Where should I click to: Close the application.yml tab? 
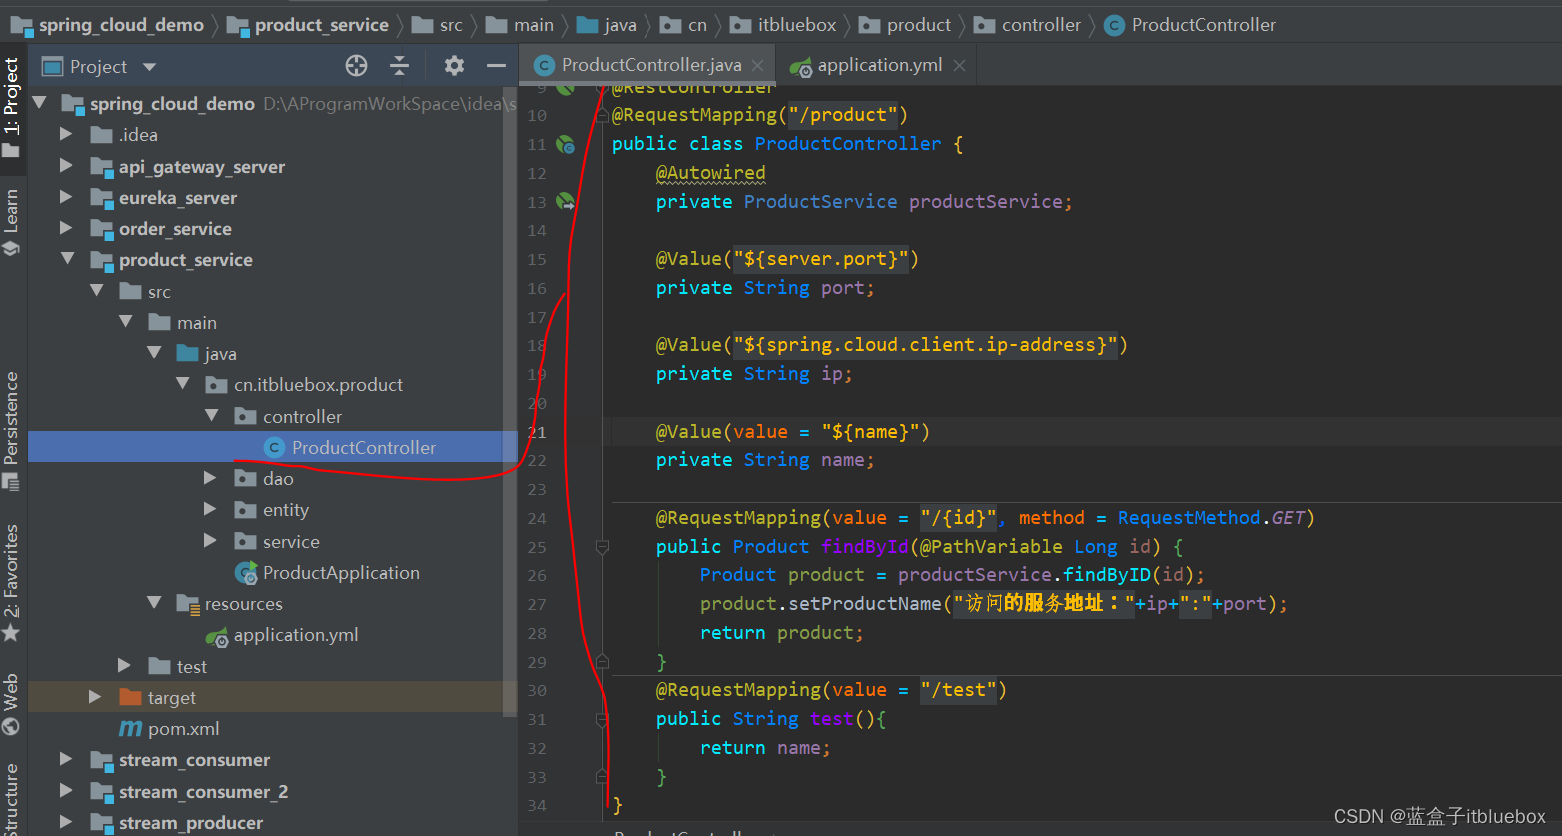click(959, 65)
